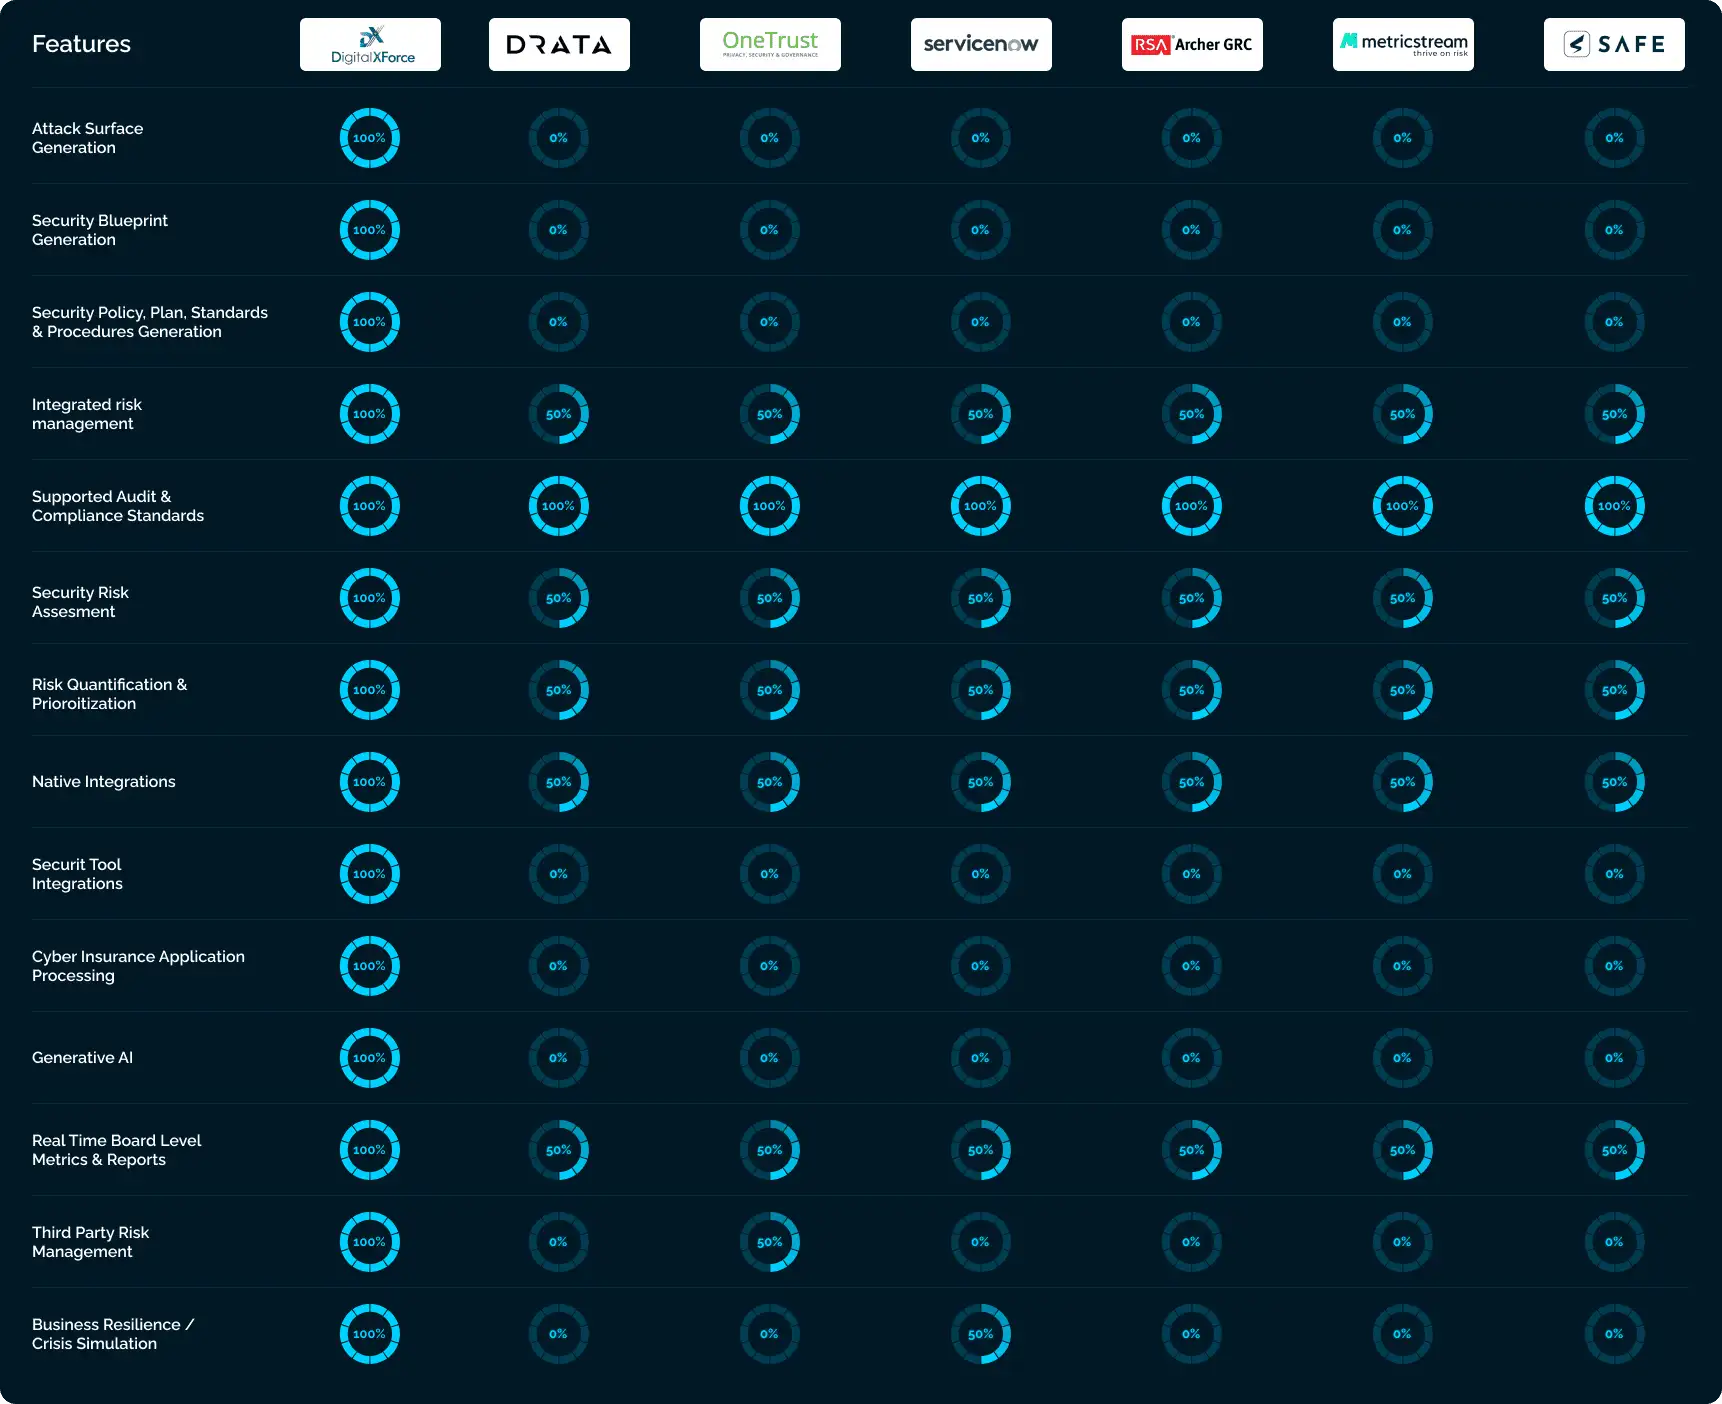Image resolution: width=1722 pixels, height=1404 pixels.
Task: Click the Features column heading
Action: (x=81, y=44)
